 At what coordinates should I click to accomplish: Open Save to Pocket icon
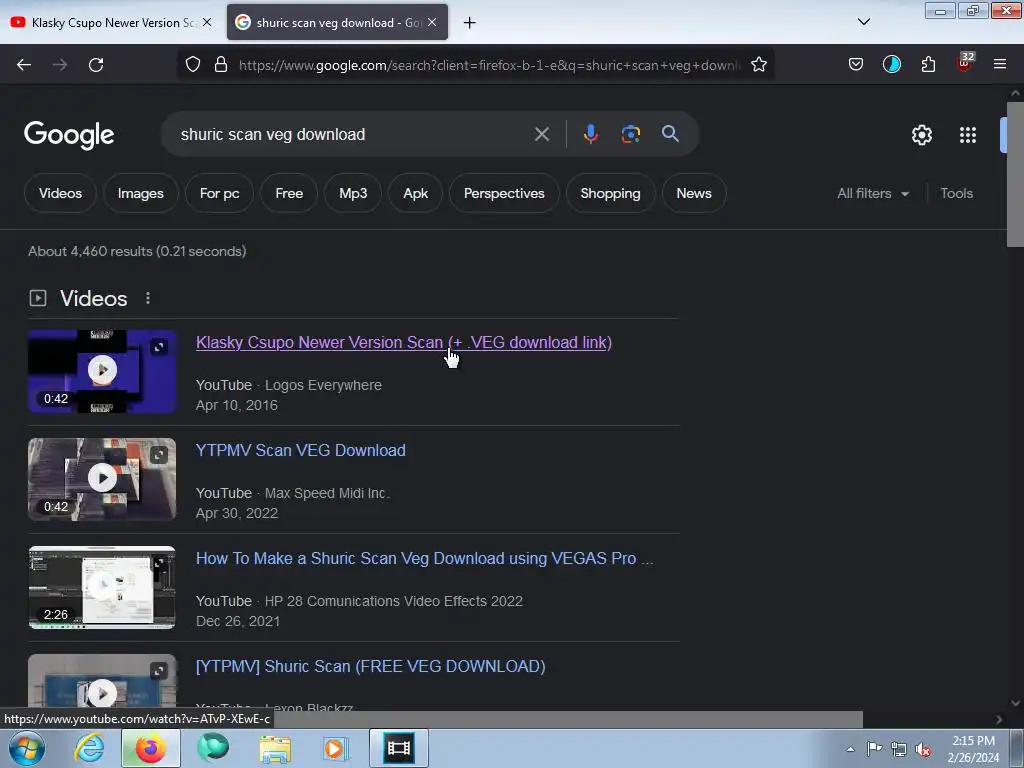coord(856,65)
